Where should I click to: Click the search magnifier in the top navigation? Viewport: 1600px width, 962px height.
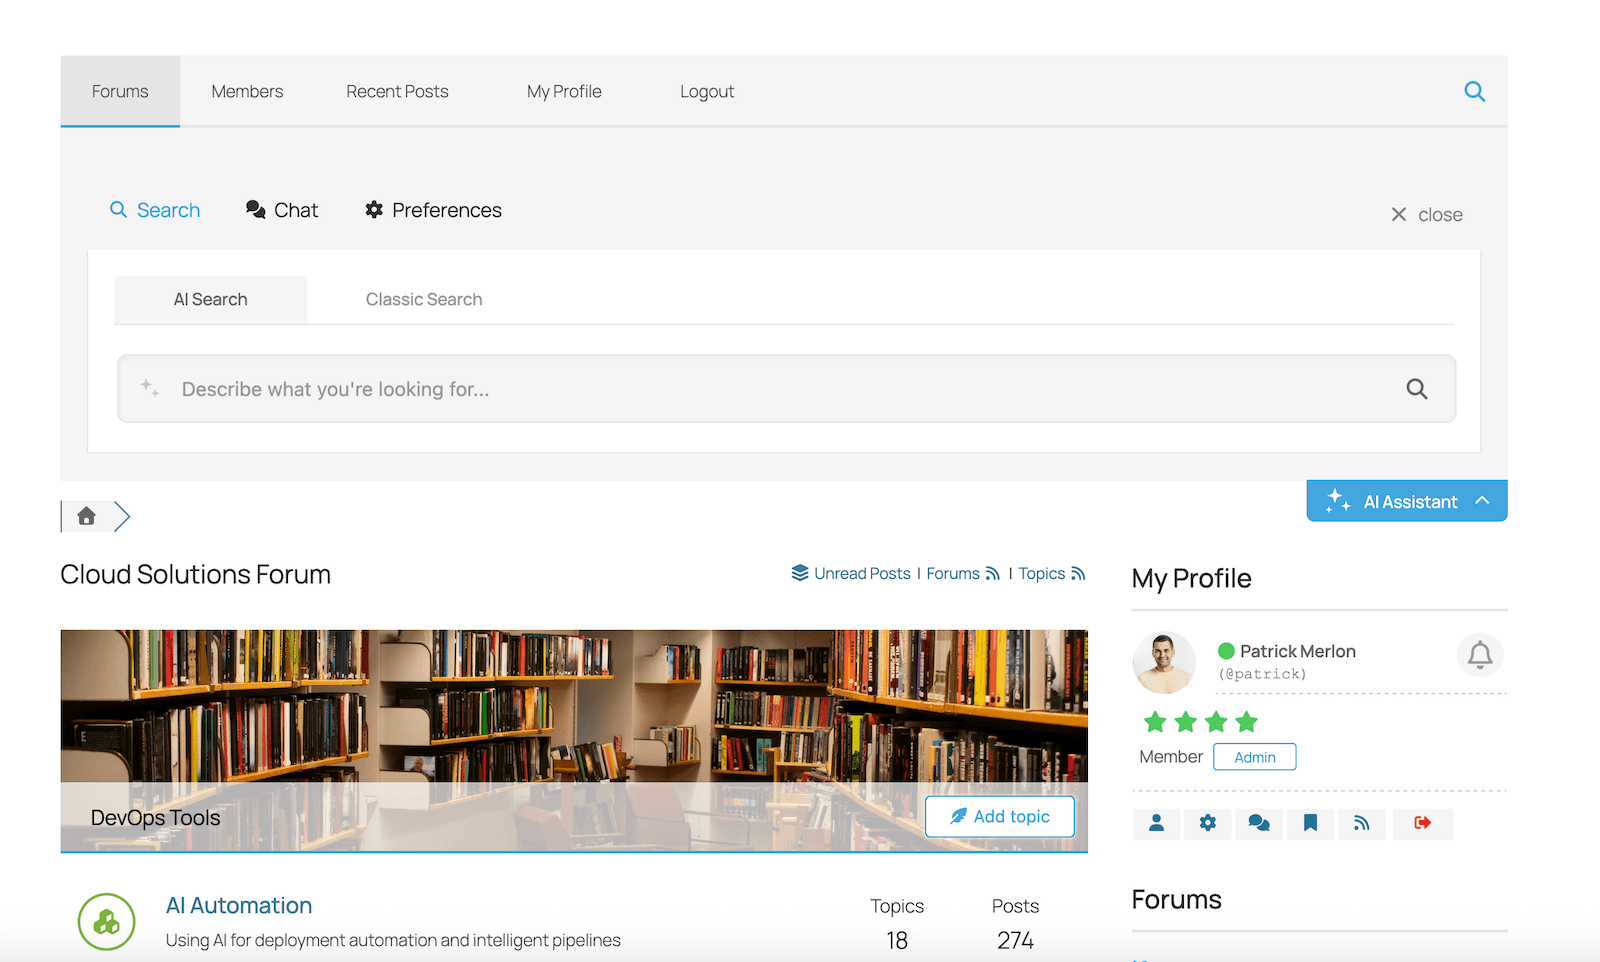[x=1475, y=91]
